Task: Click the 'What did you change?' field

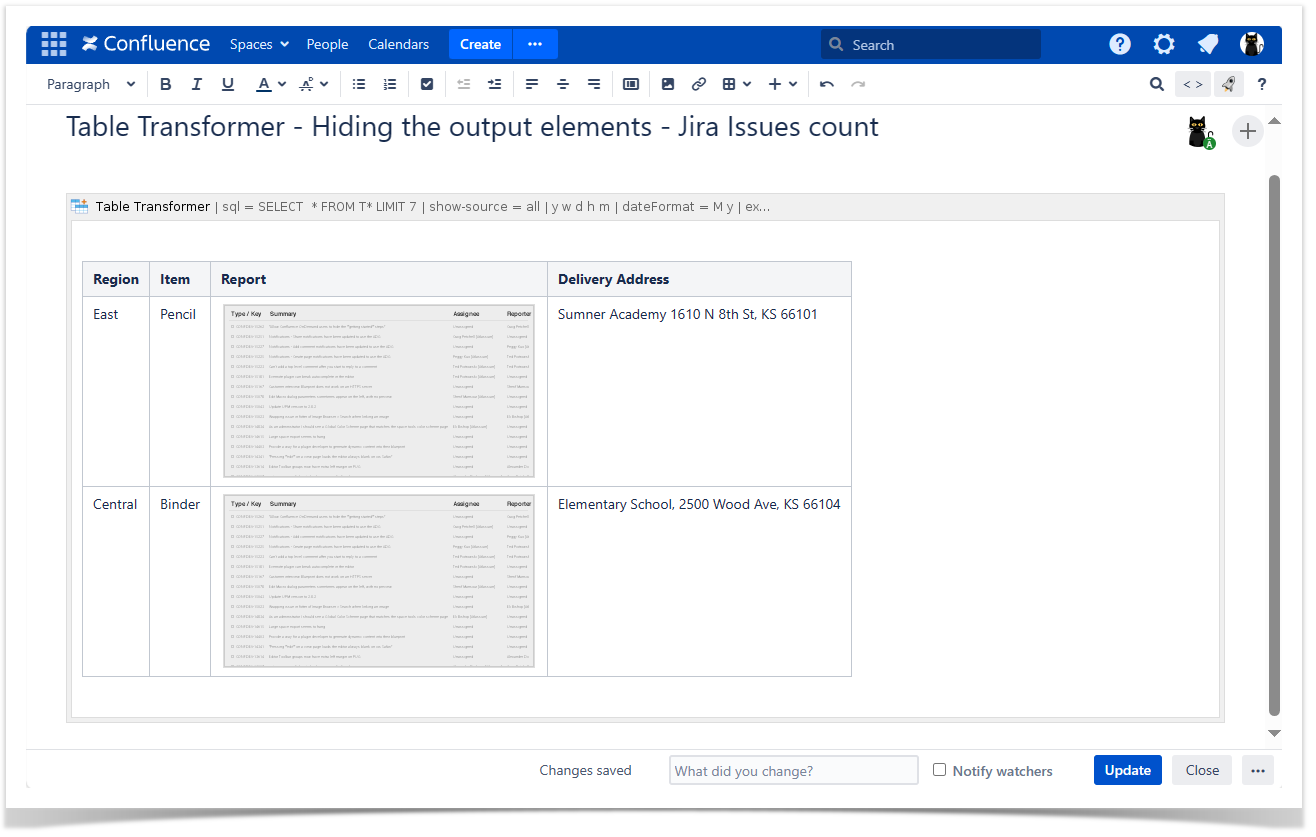Action: (x=793, y=770)
